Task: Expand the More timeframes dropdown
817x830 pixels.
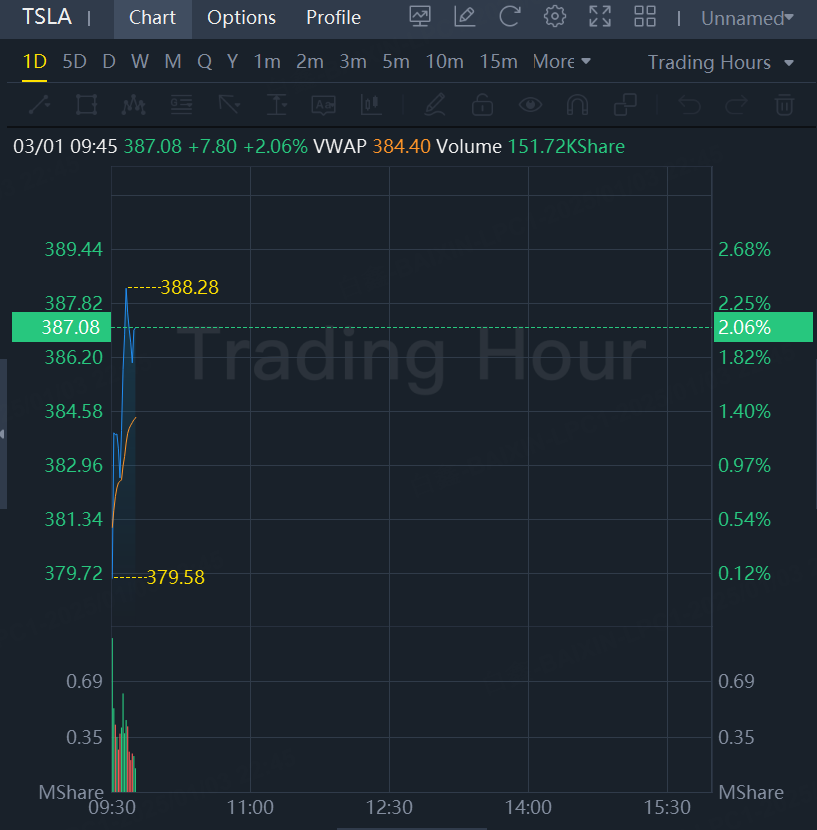Action: pyautogui.click(x=561, y=62)
